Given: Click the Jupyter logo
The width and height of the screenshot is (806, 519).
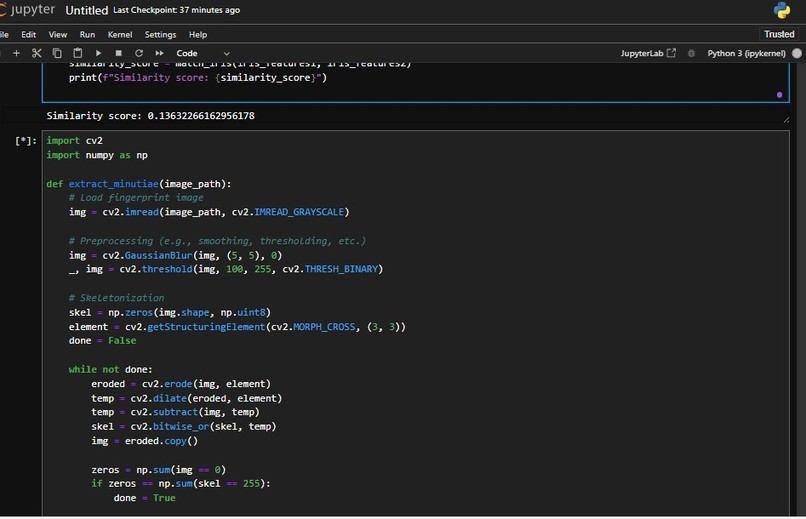Looking at the screenshot, I should [x=27, y=10].
